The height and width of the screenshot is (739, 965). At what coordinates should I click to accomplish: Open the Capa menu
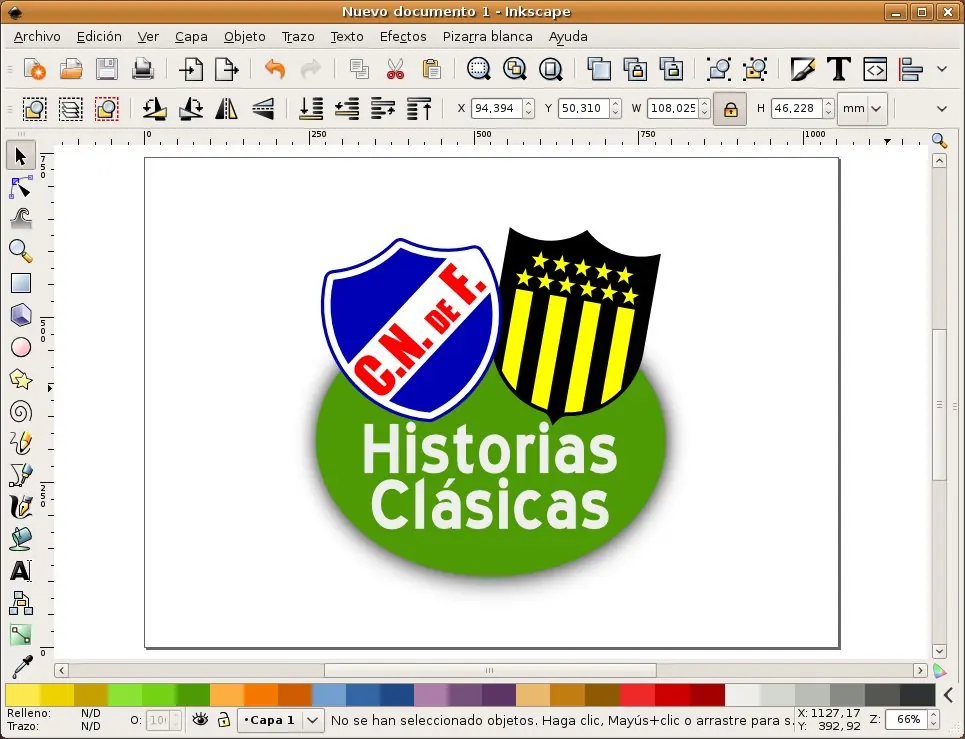pyautogui.click(x=191, y=37)
